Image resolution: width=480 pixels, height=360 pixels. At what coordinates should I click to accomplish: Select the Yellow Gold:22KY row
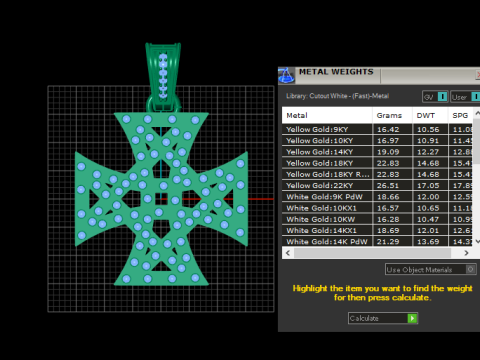click(x=377, y=186)
